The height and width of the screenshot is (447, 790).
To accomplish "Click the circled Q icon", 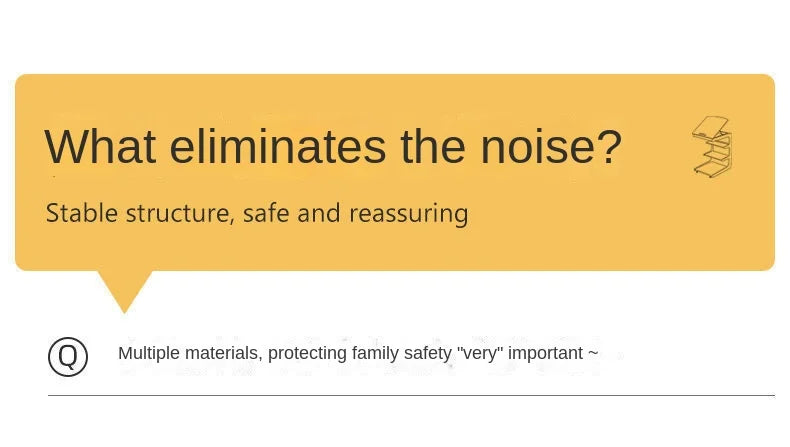I will [68, 357].
